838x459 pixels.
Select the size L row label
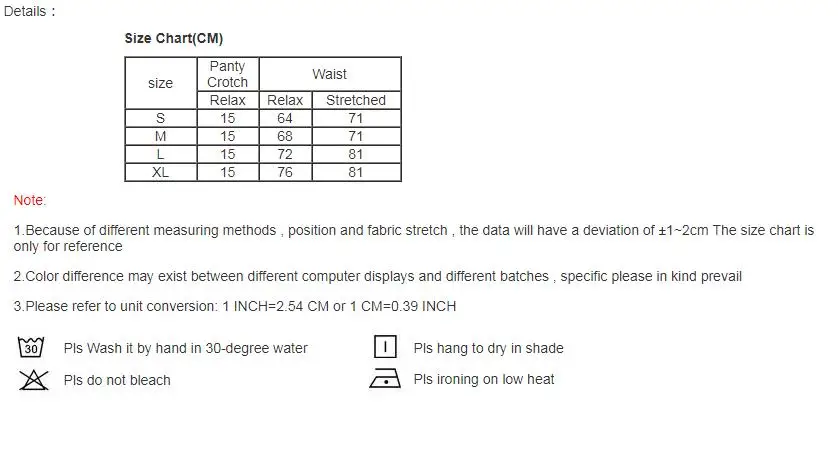tap(160, 154)
